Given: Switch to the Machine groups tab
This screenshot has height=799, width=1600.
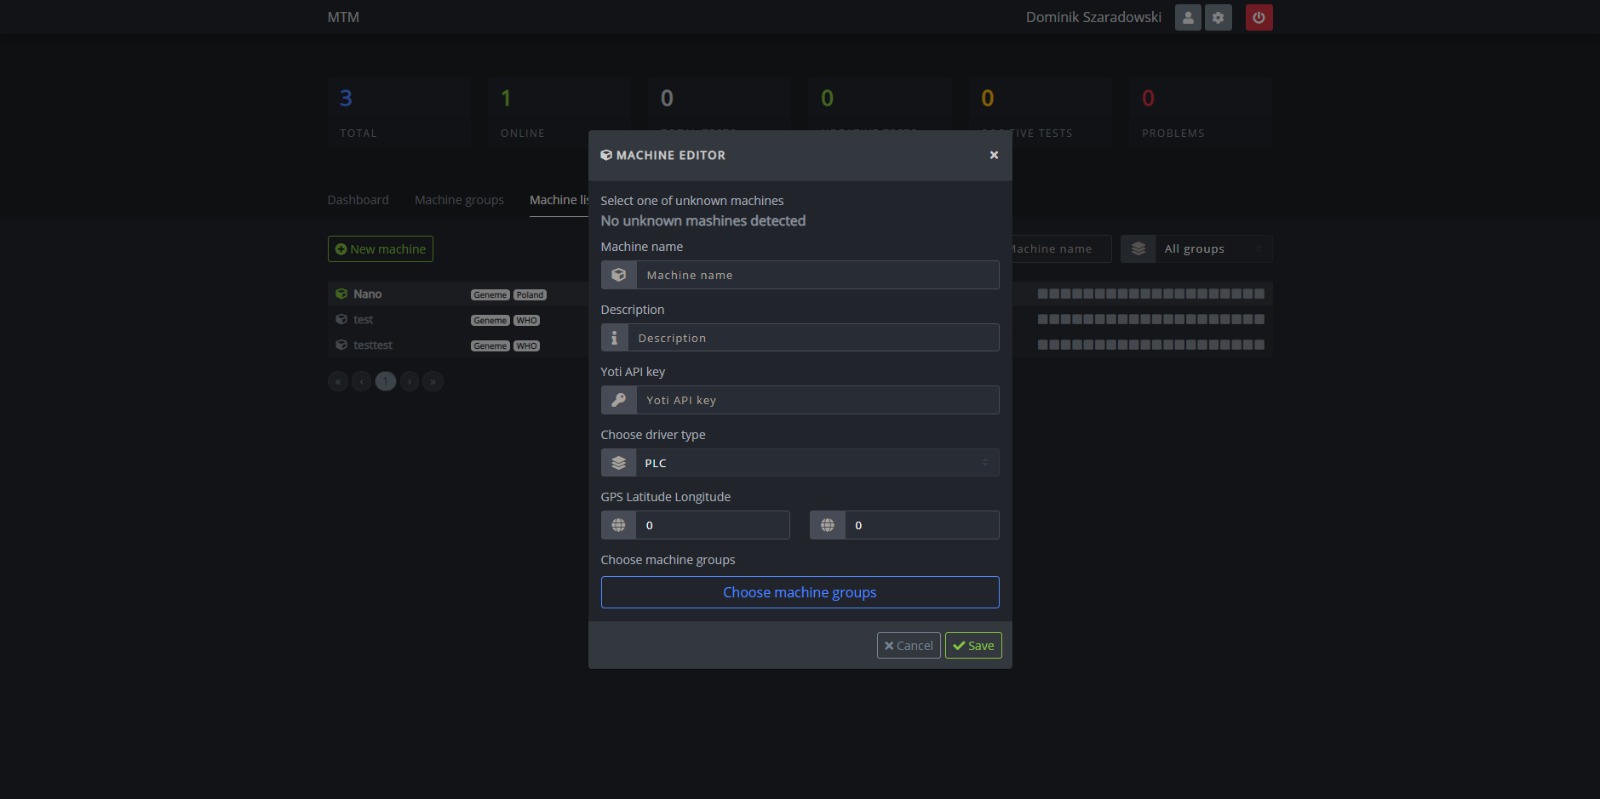Looking at the screenshot, I should click(x=459, y=200).
